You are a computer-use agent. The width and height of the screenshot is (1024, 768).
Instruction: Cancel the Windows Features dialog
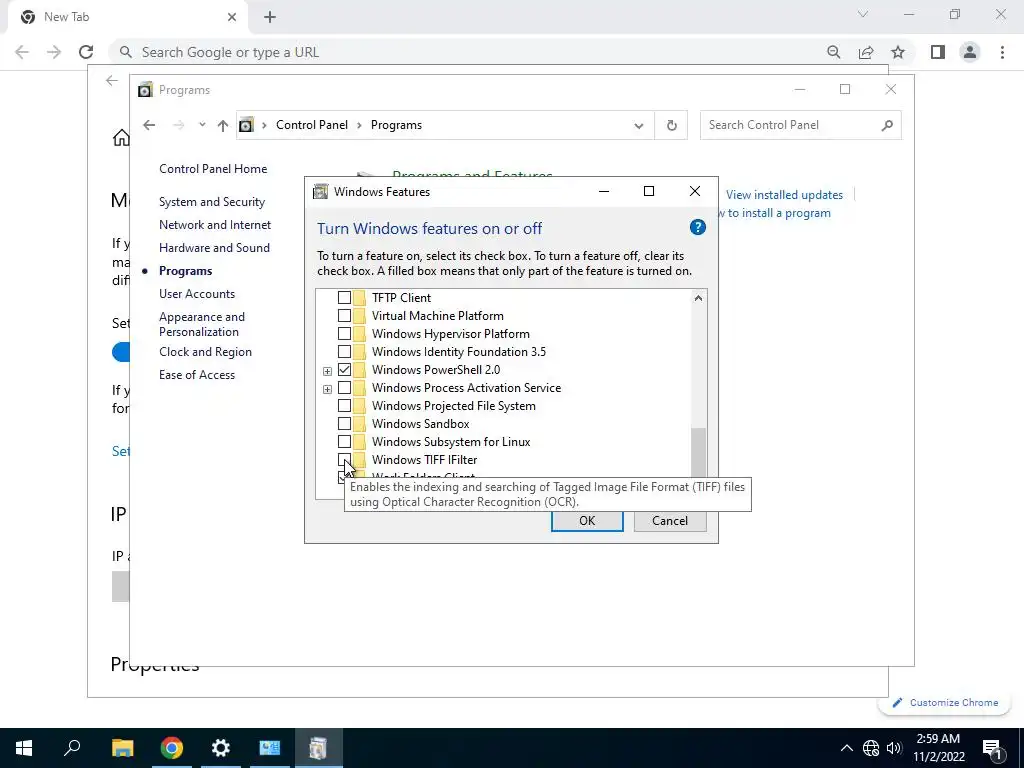669,520
